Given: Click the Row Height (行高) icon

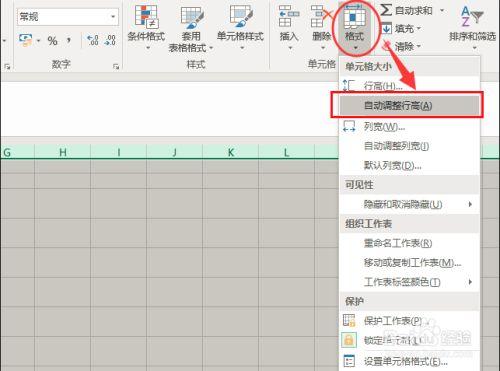Looking at the screenshot, I should (x=349, y=86).
